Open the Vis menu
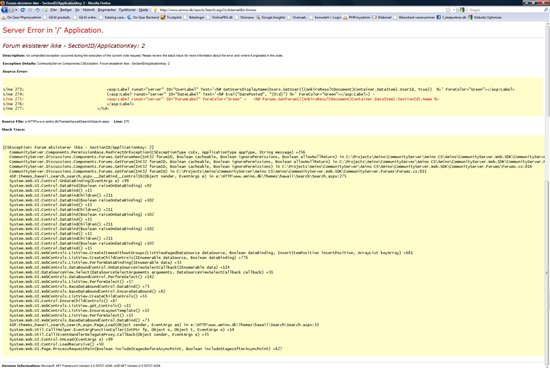Viewport: 550px width, 368px height. 77,10
